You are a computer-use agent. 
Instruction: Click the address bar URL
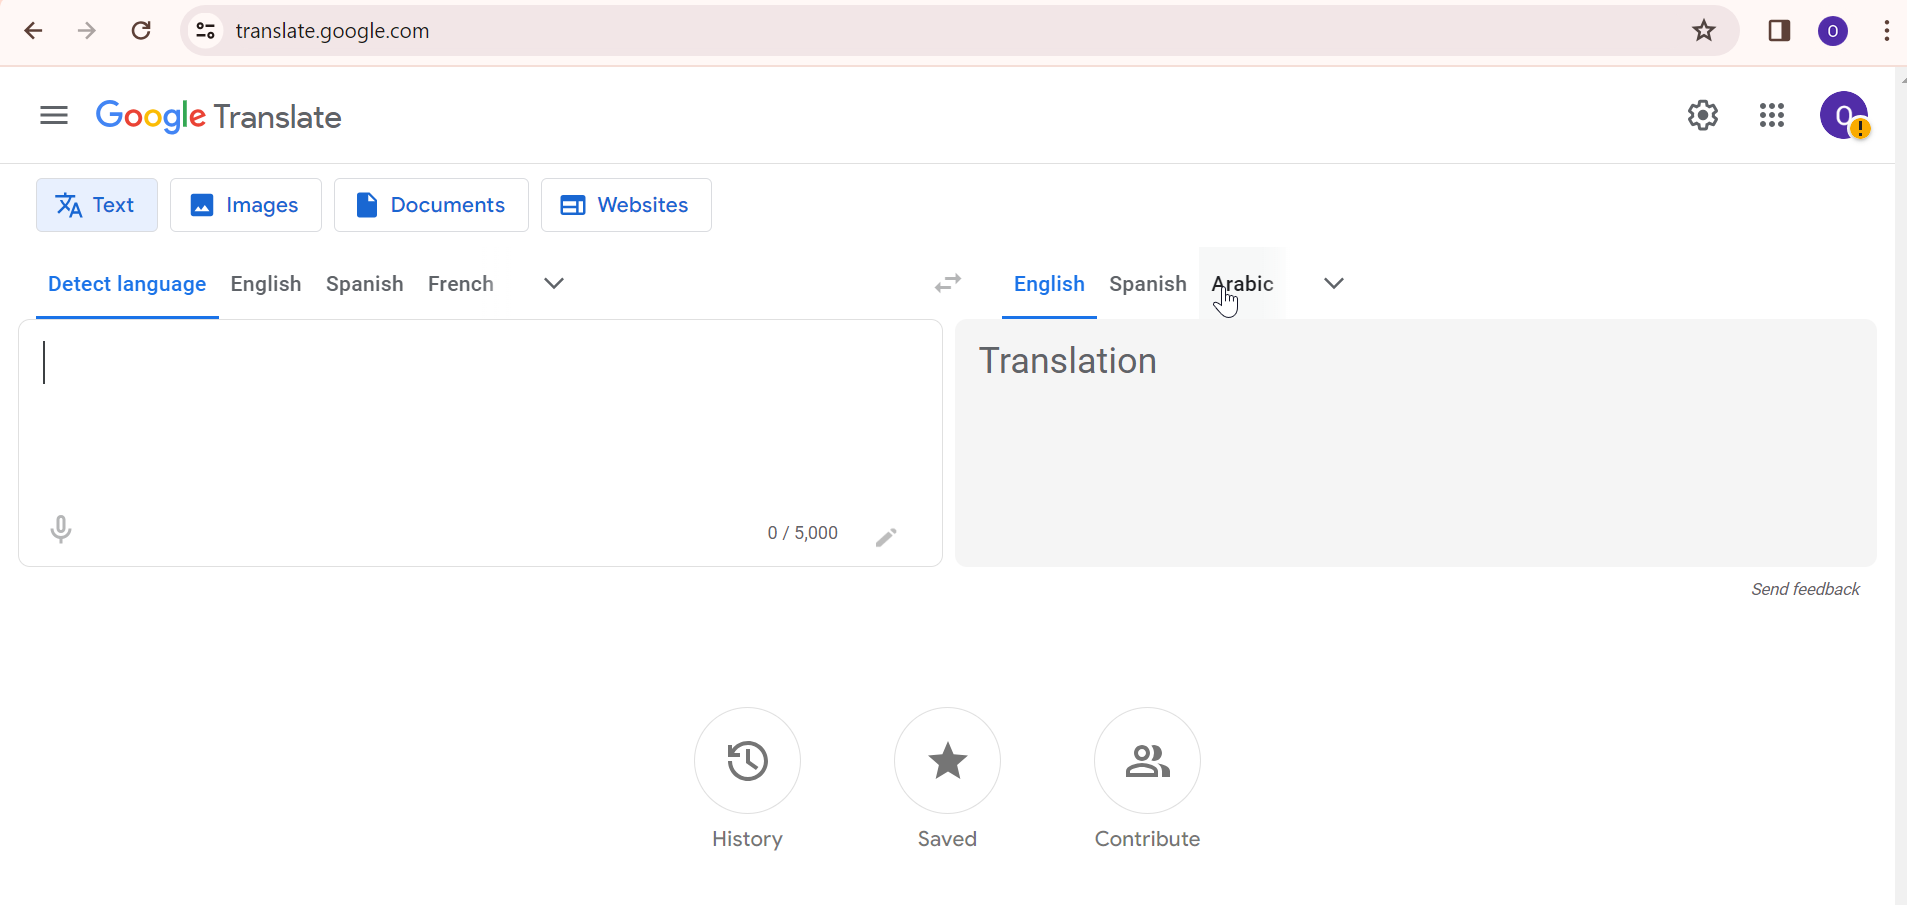[x=333, y=31]
